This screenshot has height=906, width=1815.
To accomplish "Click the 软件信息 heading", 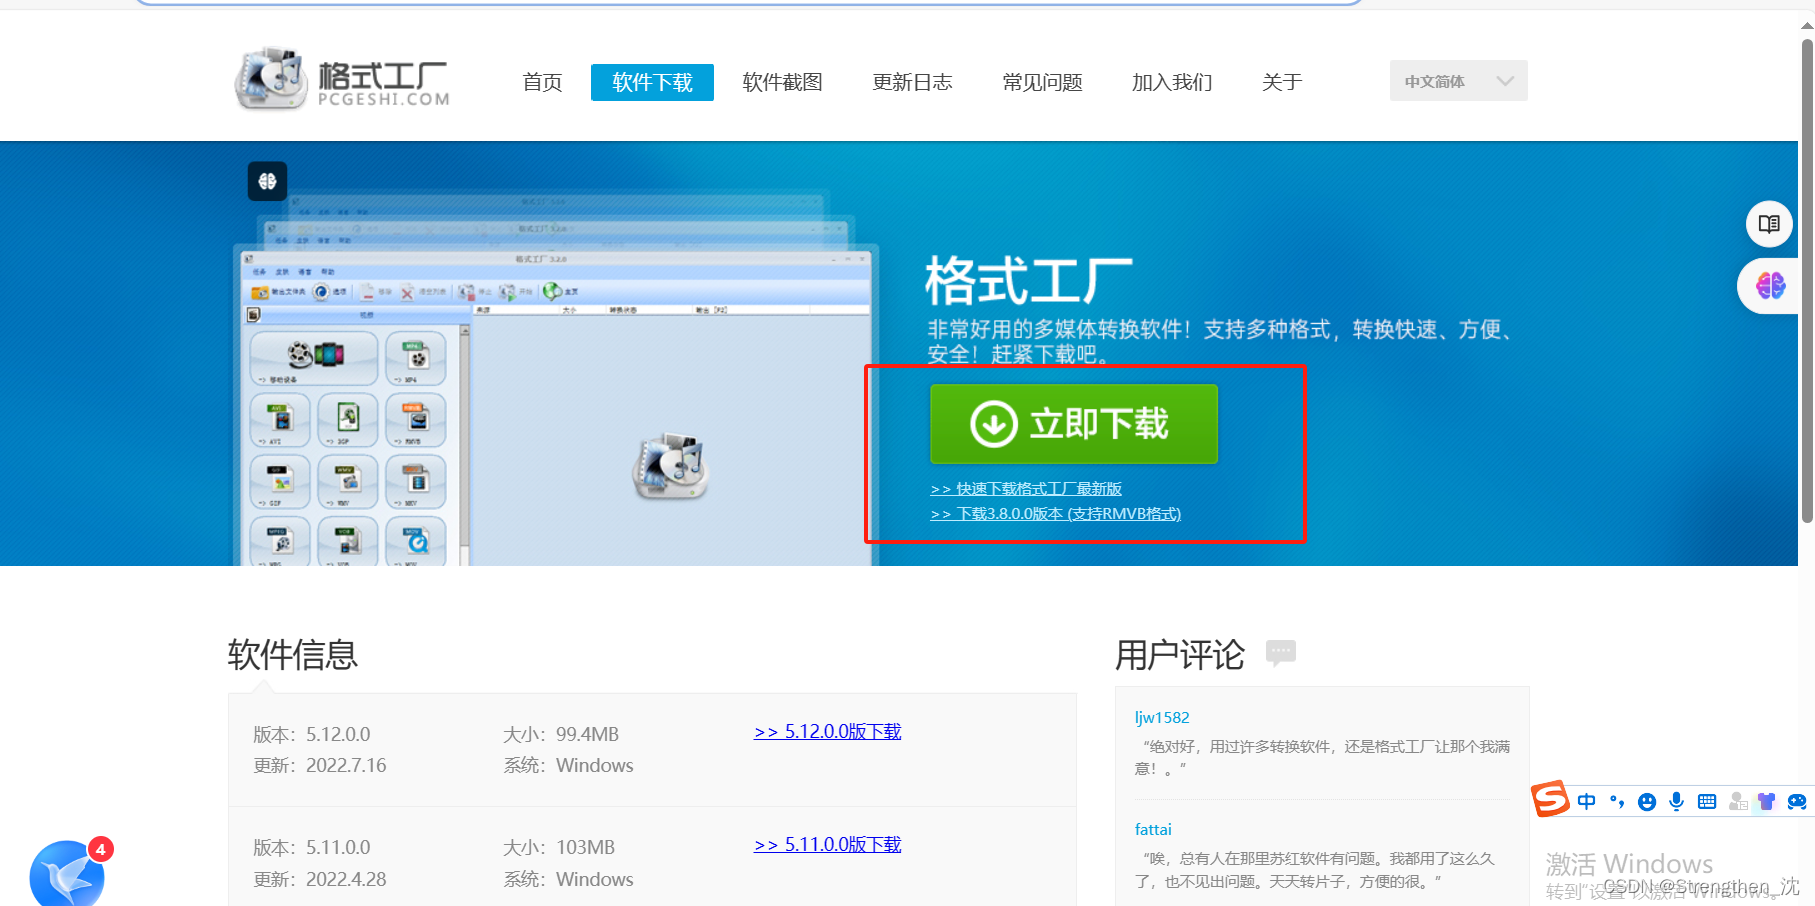I will (x=293, y=655).
